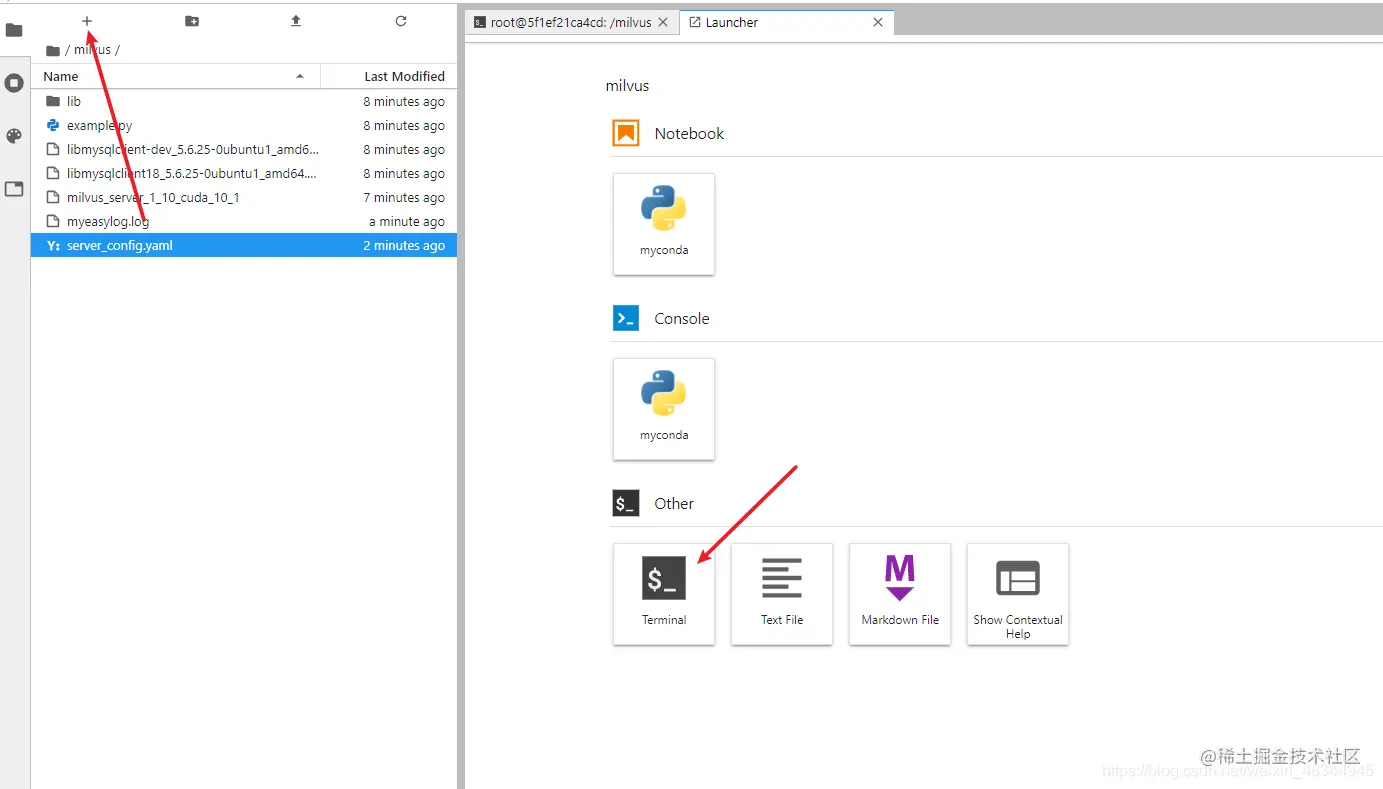Create a new folder from toolbar
The image size is (1383, 789).
192,21
